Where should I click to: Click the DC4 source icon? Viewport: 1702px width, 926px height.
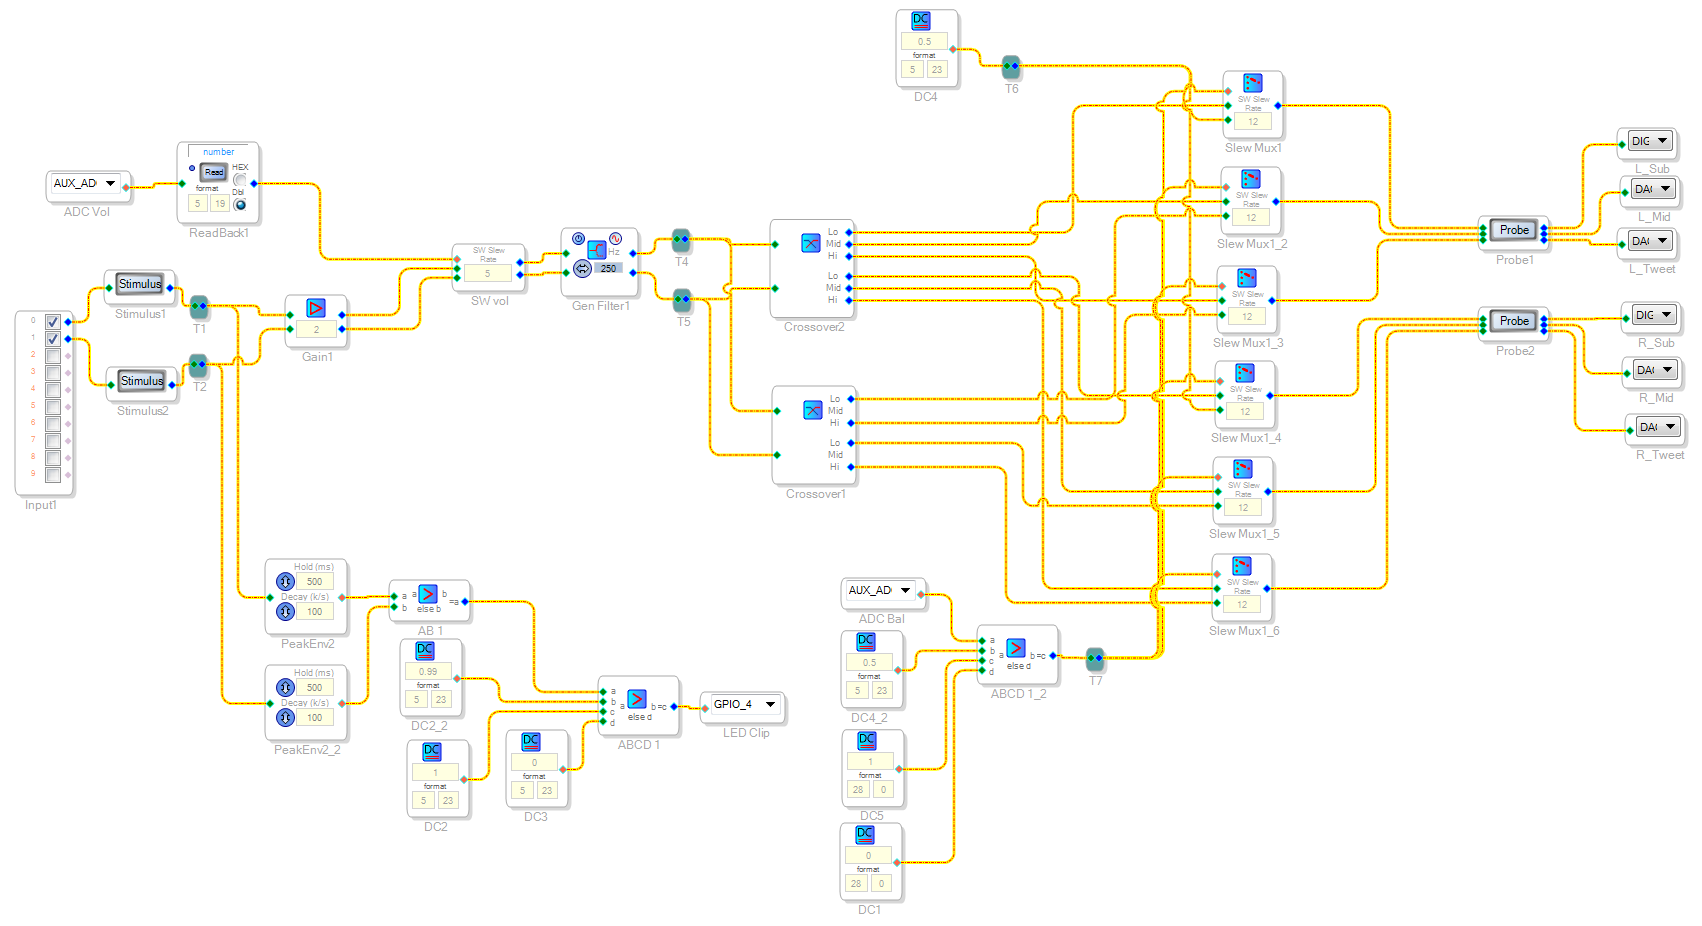[x=921, y=20]
